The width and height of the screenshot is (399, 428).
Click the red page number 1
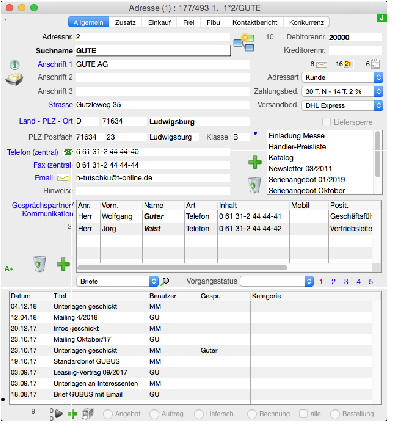click(321, 282)
